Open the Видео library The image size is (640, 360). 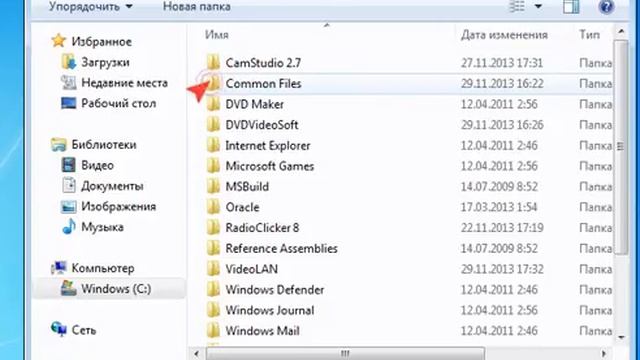click(x=97, y=165)
